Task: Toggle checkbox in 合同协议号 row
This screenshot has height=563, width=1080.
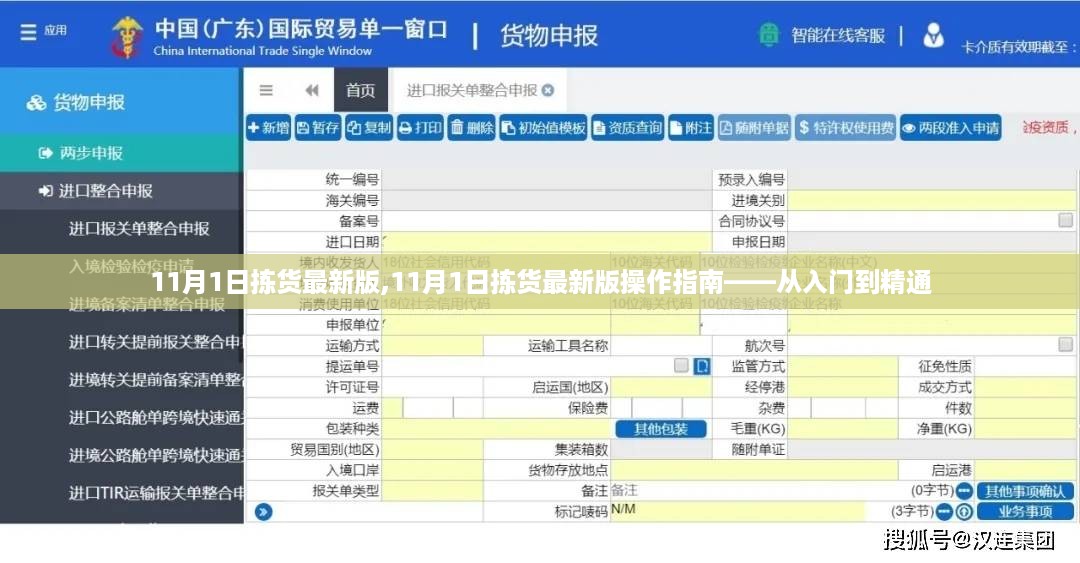Action: [1066, 220]
